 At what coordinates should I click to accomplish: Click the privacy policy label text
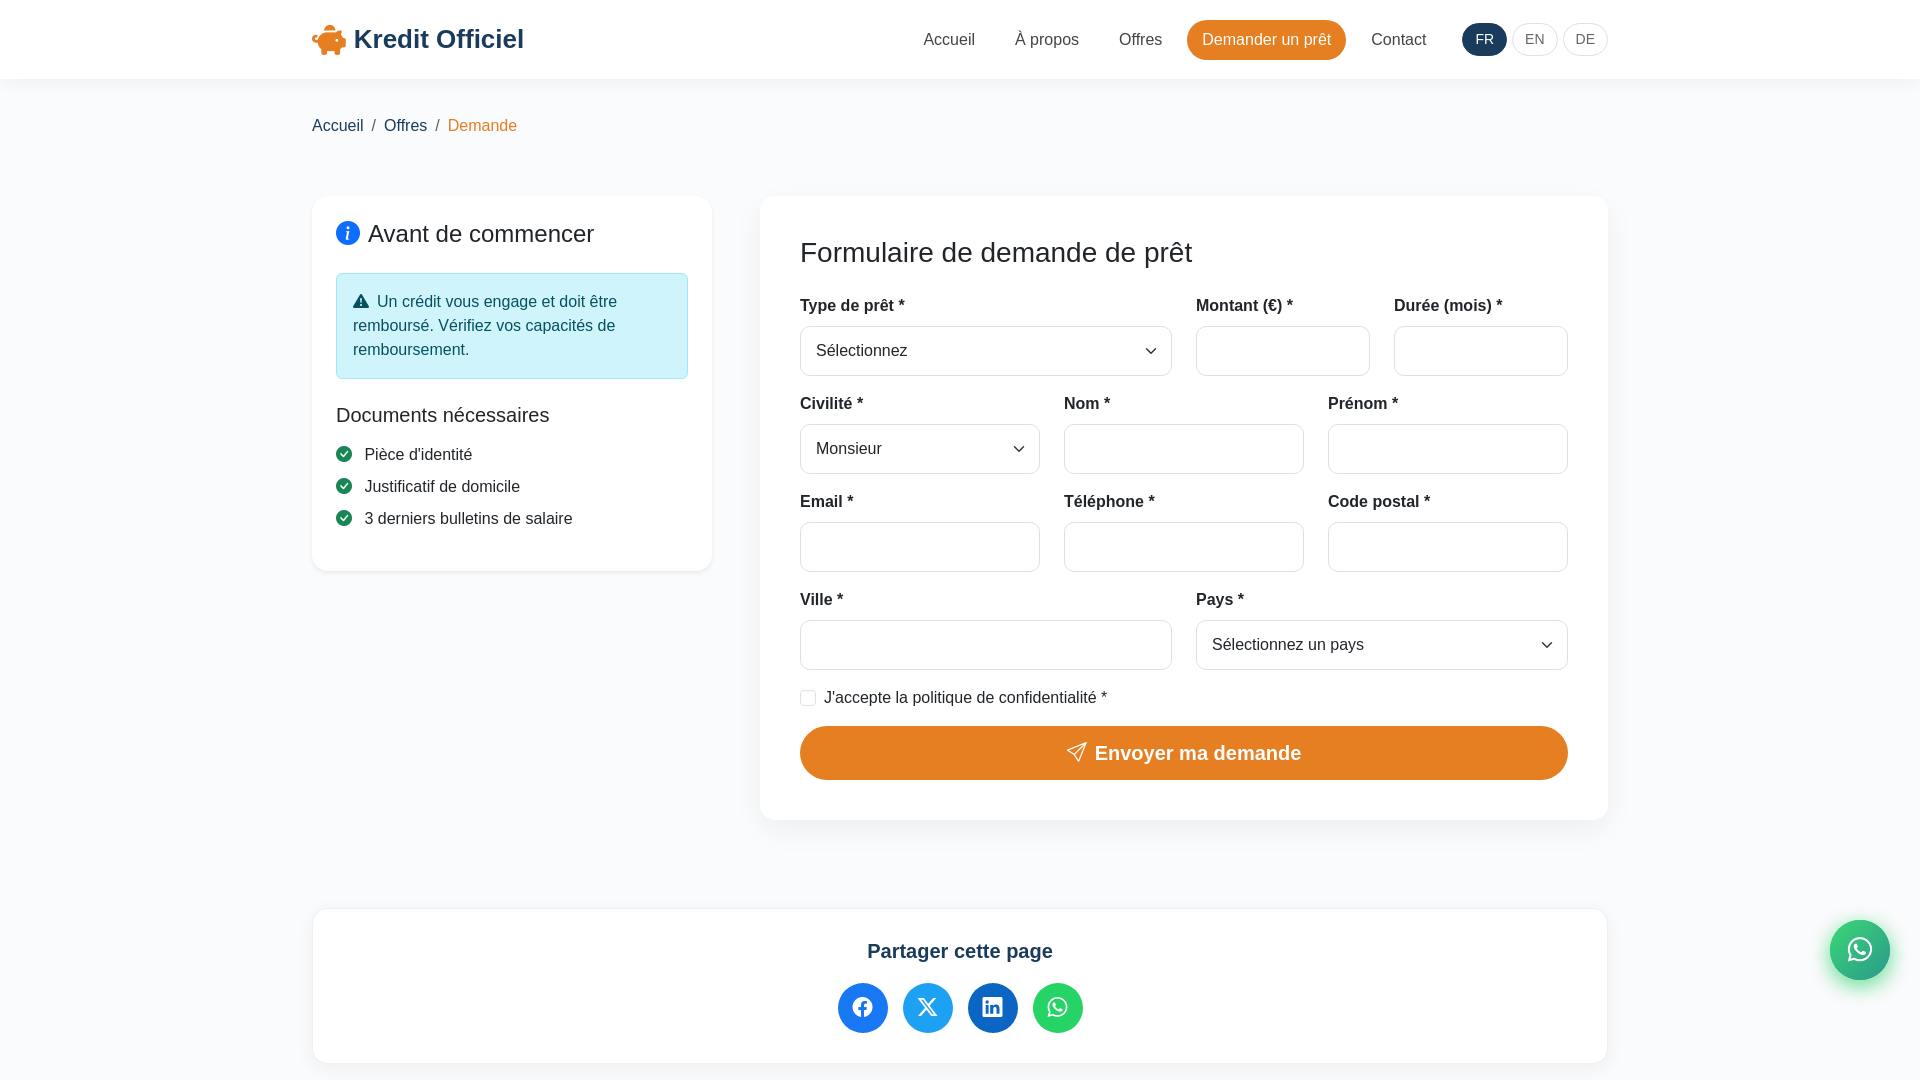point(965,698)
